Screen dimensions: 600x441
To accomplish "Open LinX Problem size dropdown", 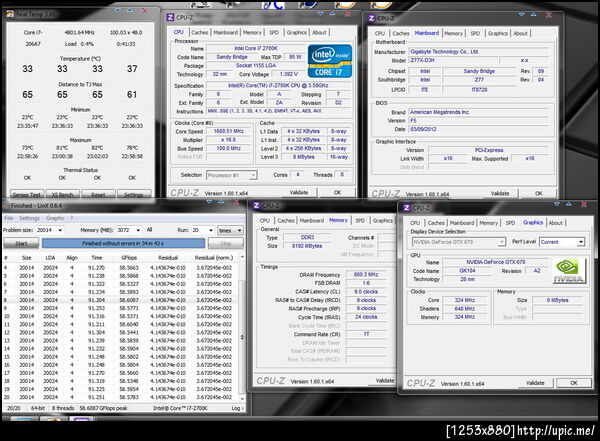I will click(50, 230).
